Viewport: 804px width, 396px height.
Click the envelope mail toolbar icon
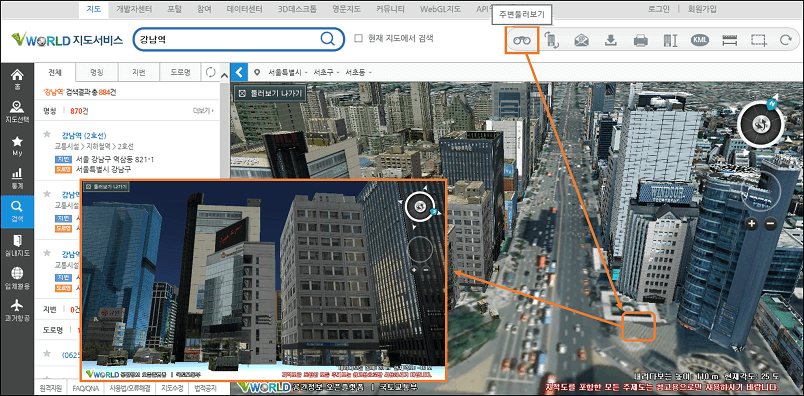[581, 41]
